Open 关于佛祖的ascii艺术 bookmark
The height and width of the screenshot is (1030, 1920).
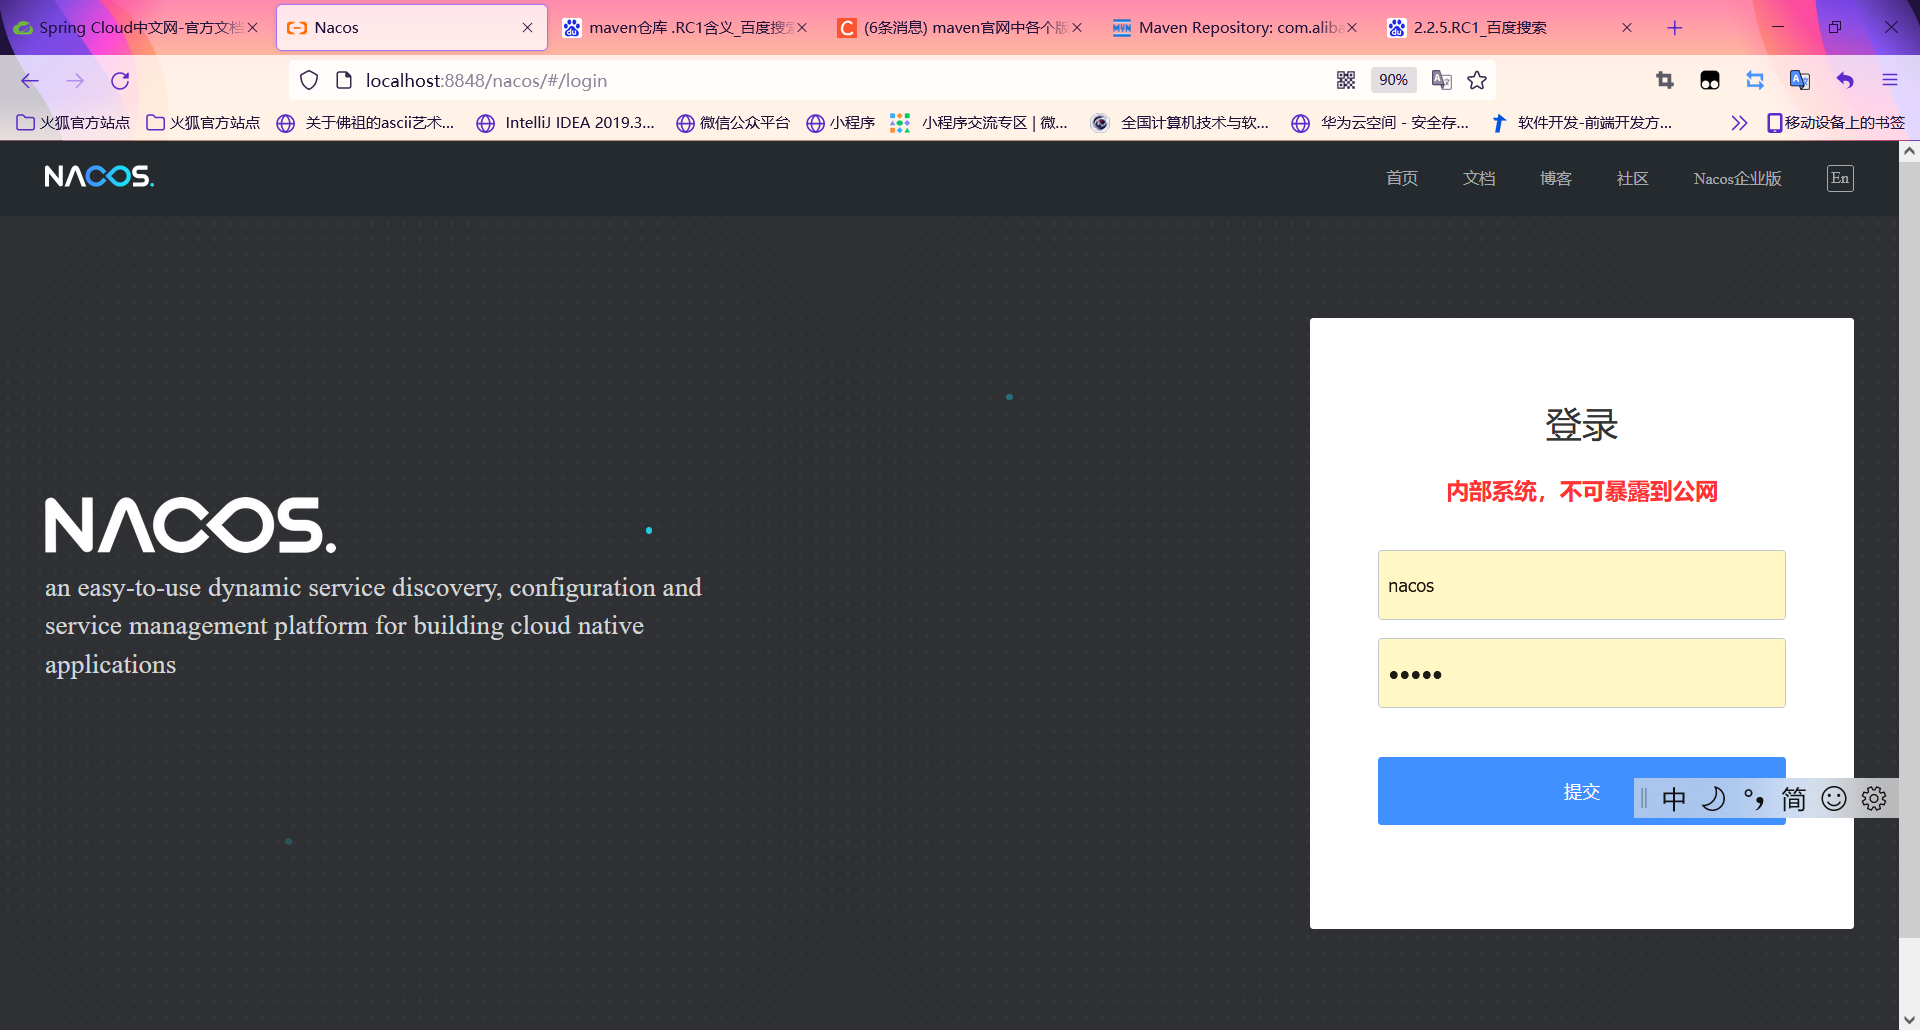tap(366, 123)
